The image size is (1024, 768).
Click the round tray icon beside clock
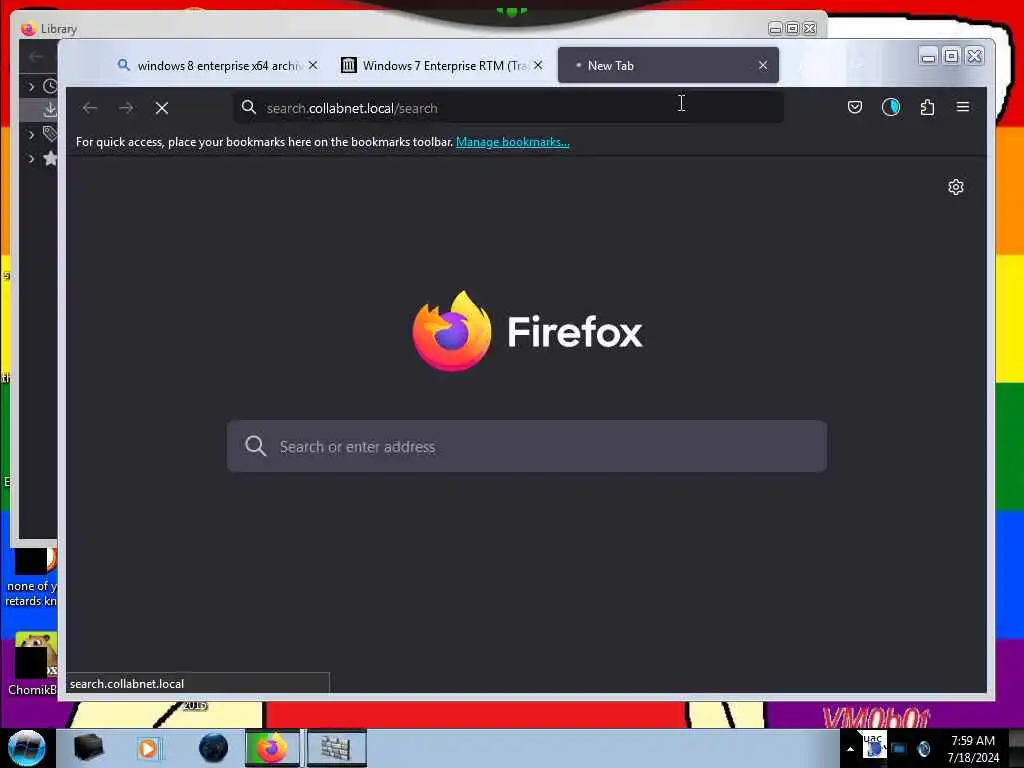point(924,749)
